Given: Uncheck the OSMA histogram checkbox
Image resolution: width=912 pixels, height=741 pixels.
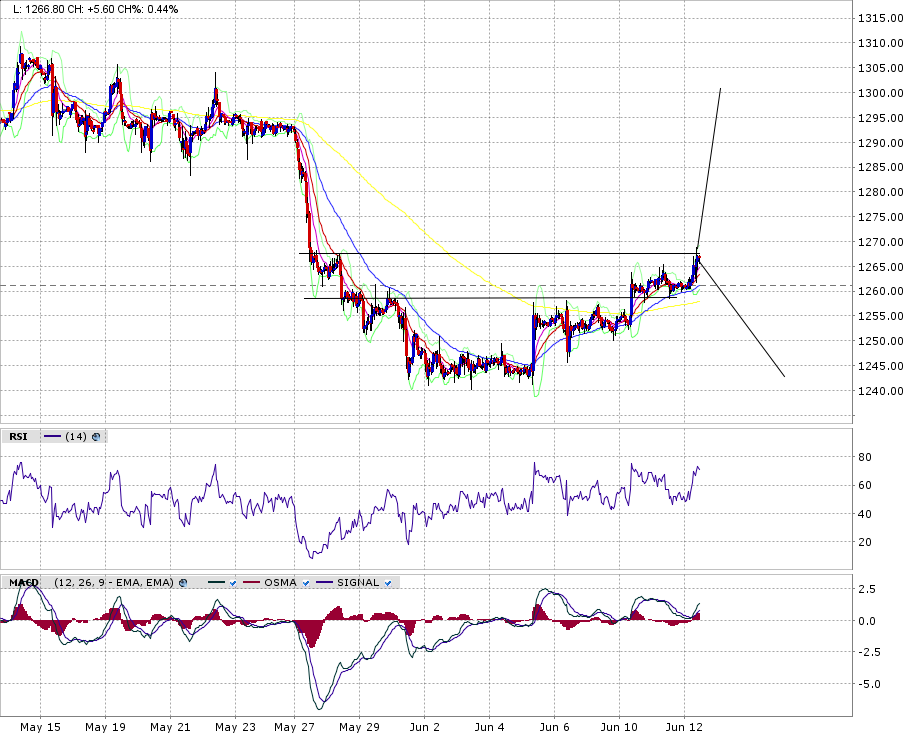Looking at the screenshot, I should 305,583.
